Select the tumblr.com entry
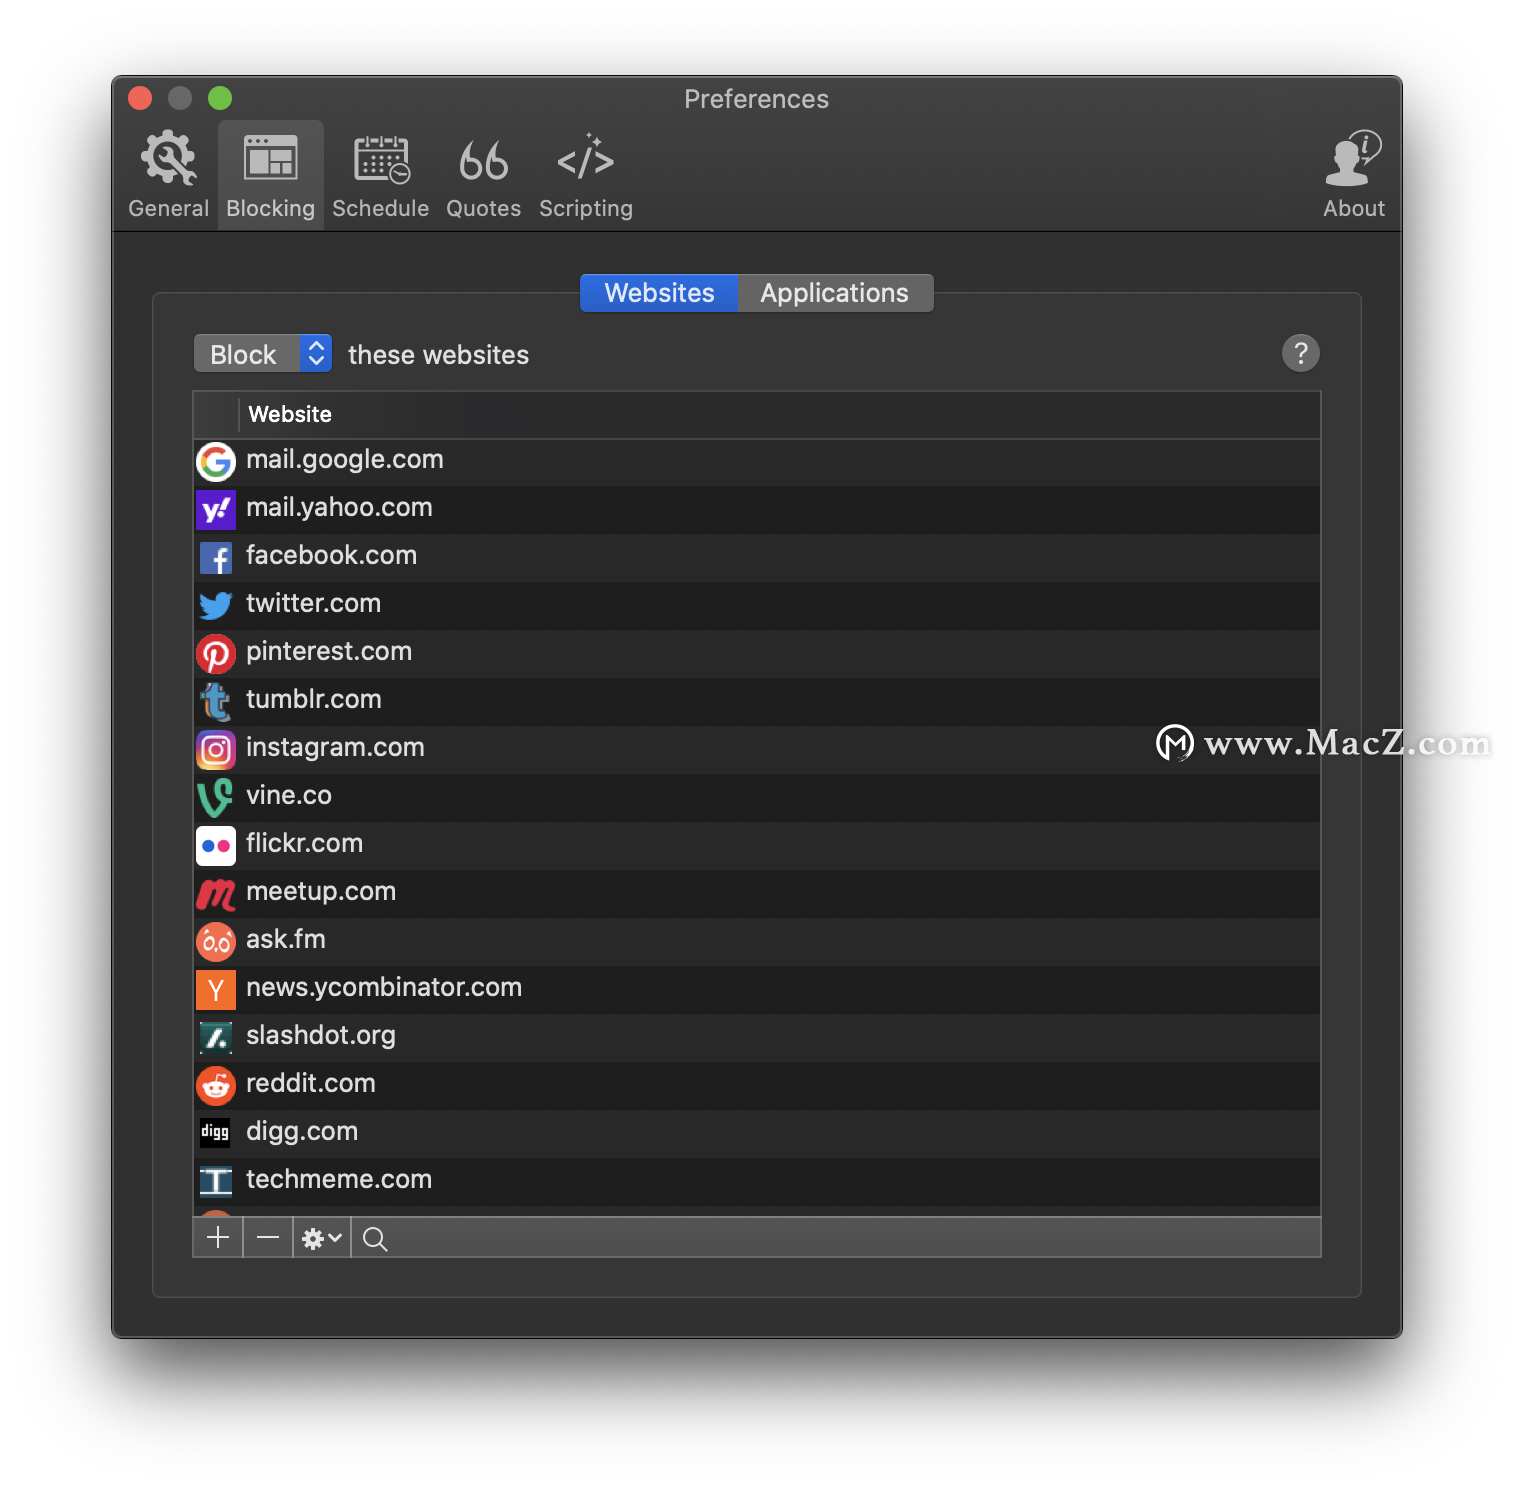Viewport: 1514px width, 1486px height. 757,701
